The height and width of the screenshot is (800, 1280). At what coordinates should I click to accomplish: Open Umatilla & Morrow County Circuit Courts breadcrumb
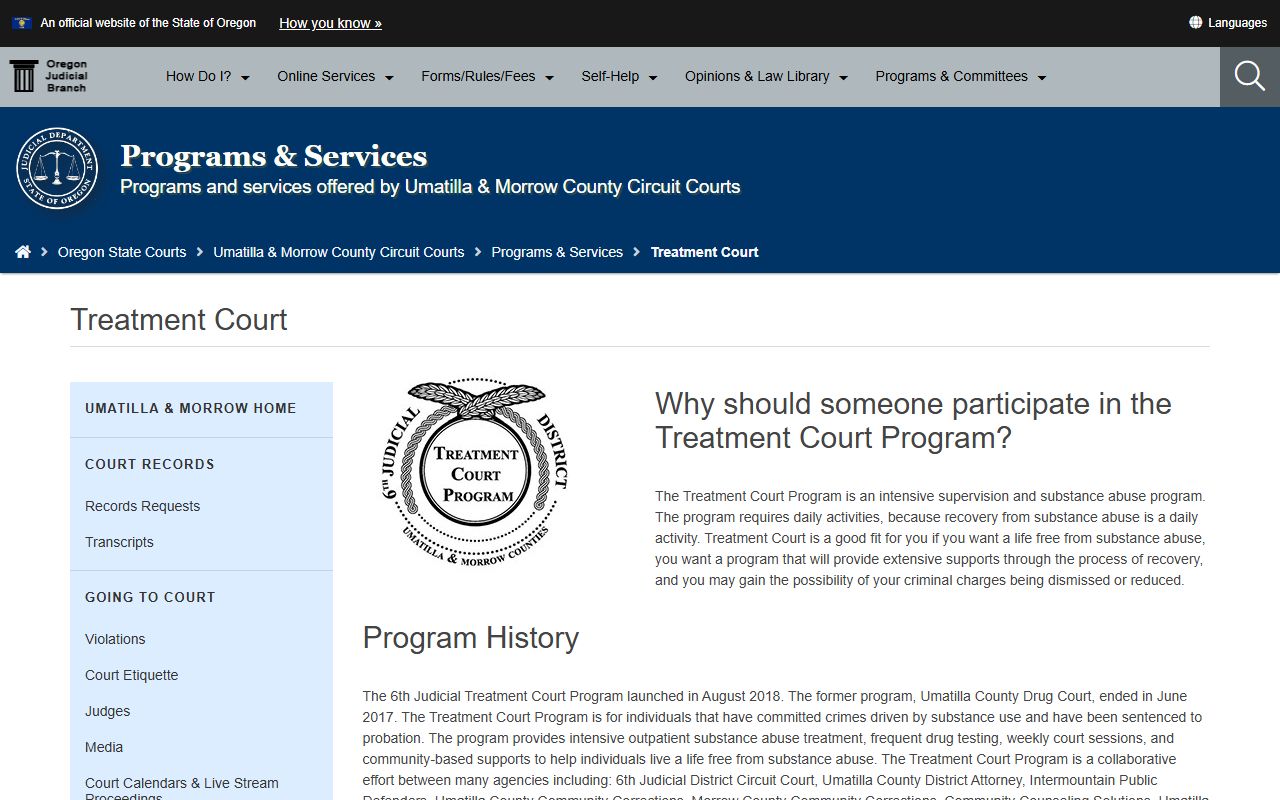(x=339, y=252)
